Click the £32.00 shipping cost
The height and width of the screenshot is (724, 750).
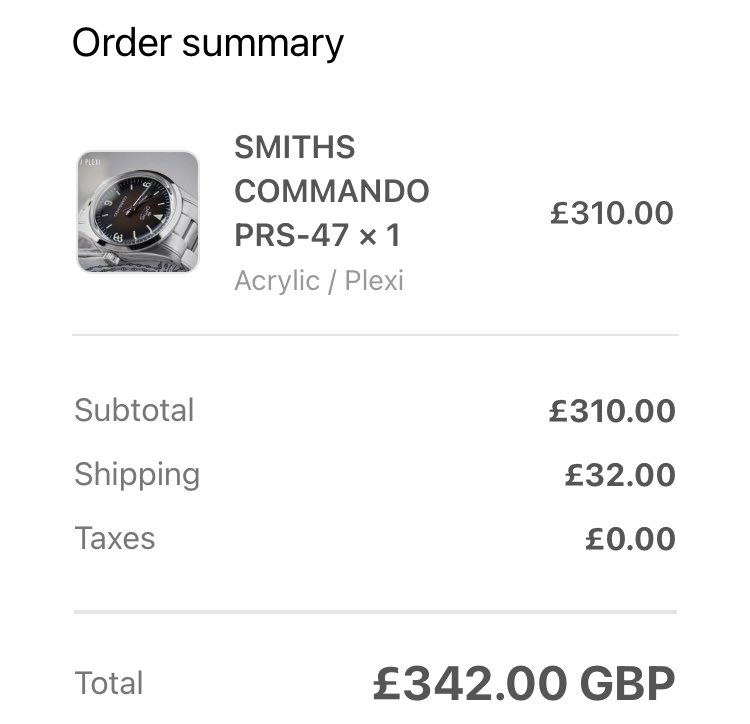620,475
